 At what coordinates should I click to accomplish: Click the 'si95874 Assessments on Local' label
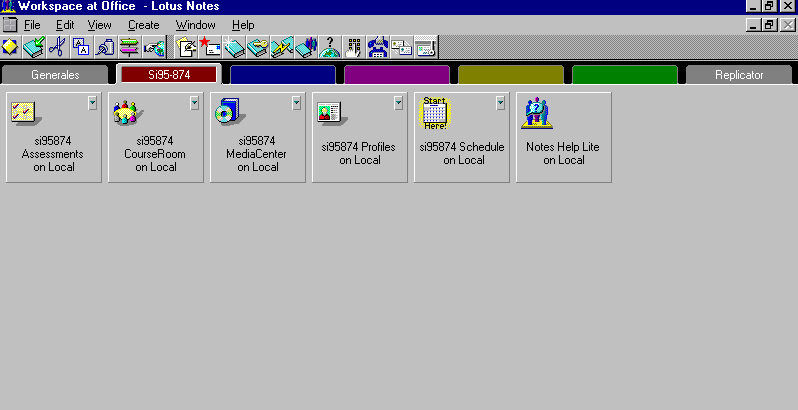click(53, 154)
